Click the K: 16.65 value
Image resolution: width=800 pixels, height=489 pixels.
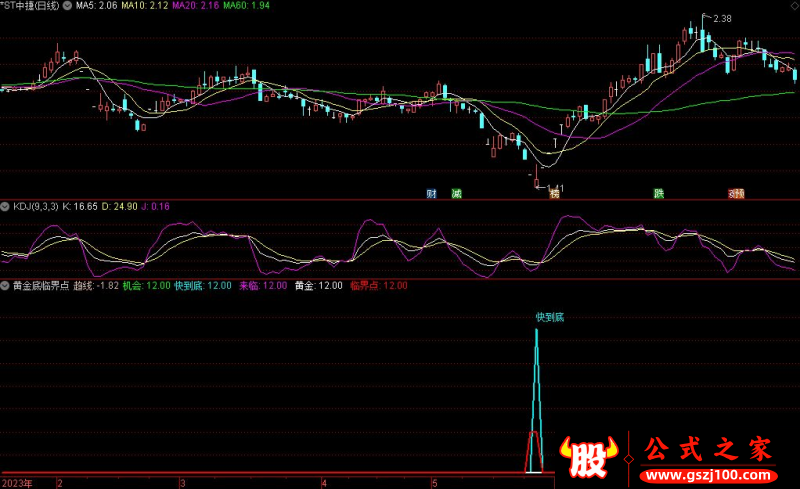pos(80,207)
